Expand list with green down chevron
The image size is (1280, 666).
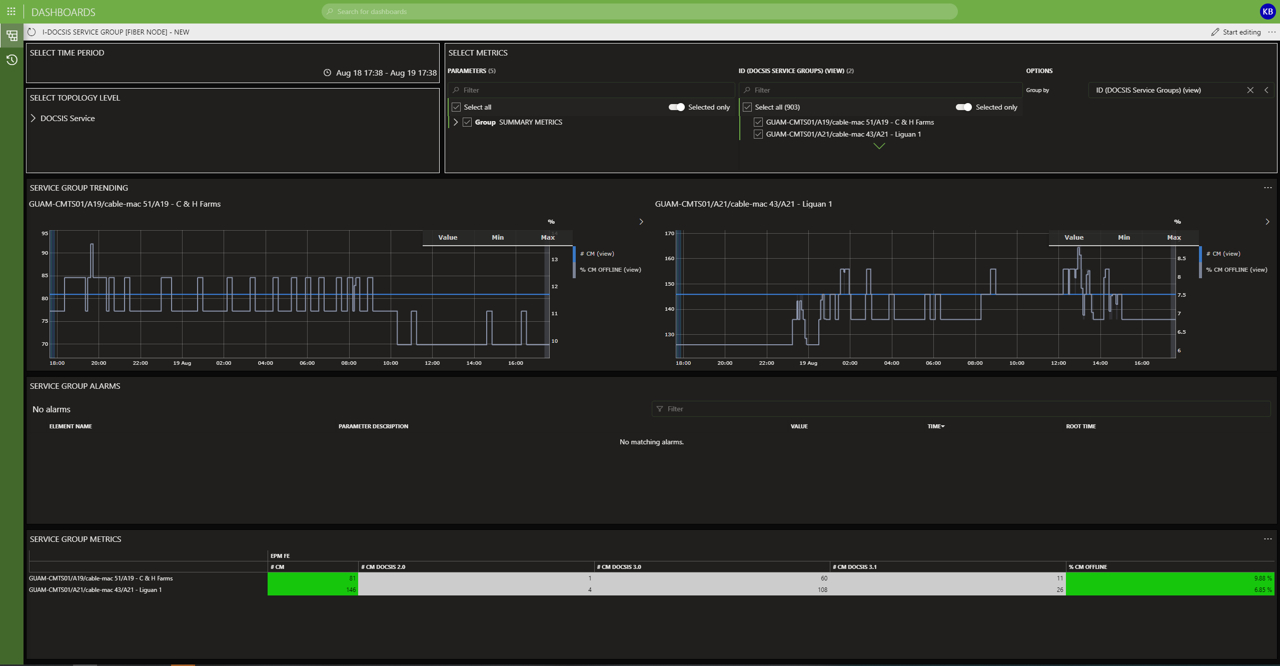(879, 146)
